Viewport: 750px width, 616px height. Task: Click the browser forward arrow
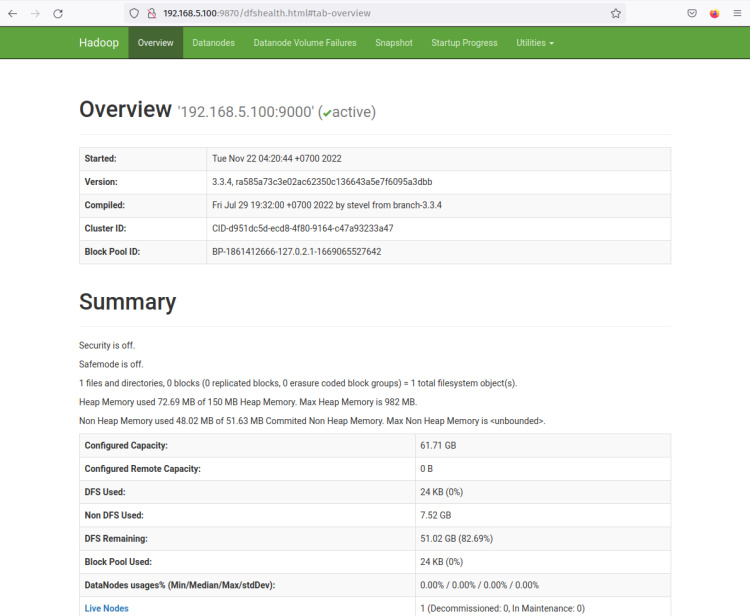tap(35, 14)
